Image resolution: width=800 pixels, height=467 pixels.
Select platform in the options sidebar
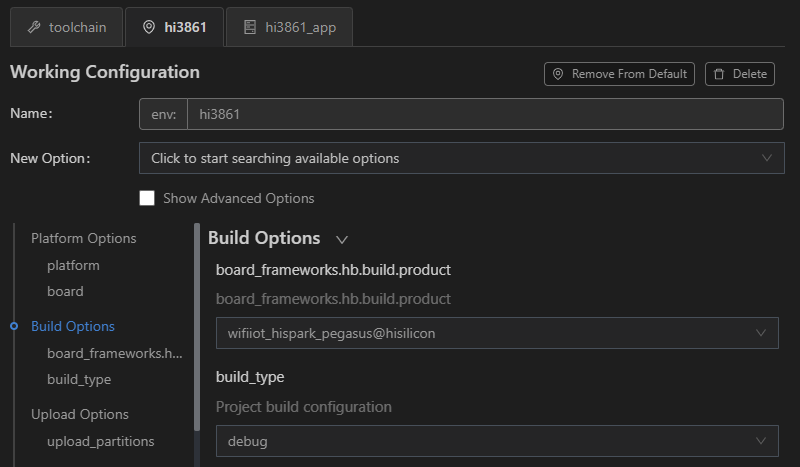[x=73, y=265]
